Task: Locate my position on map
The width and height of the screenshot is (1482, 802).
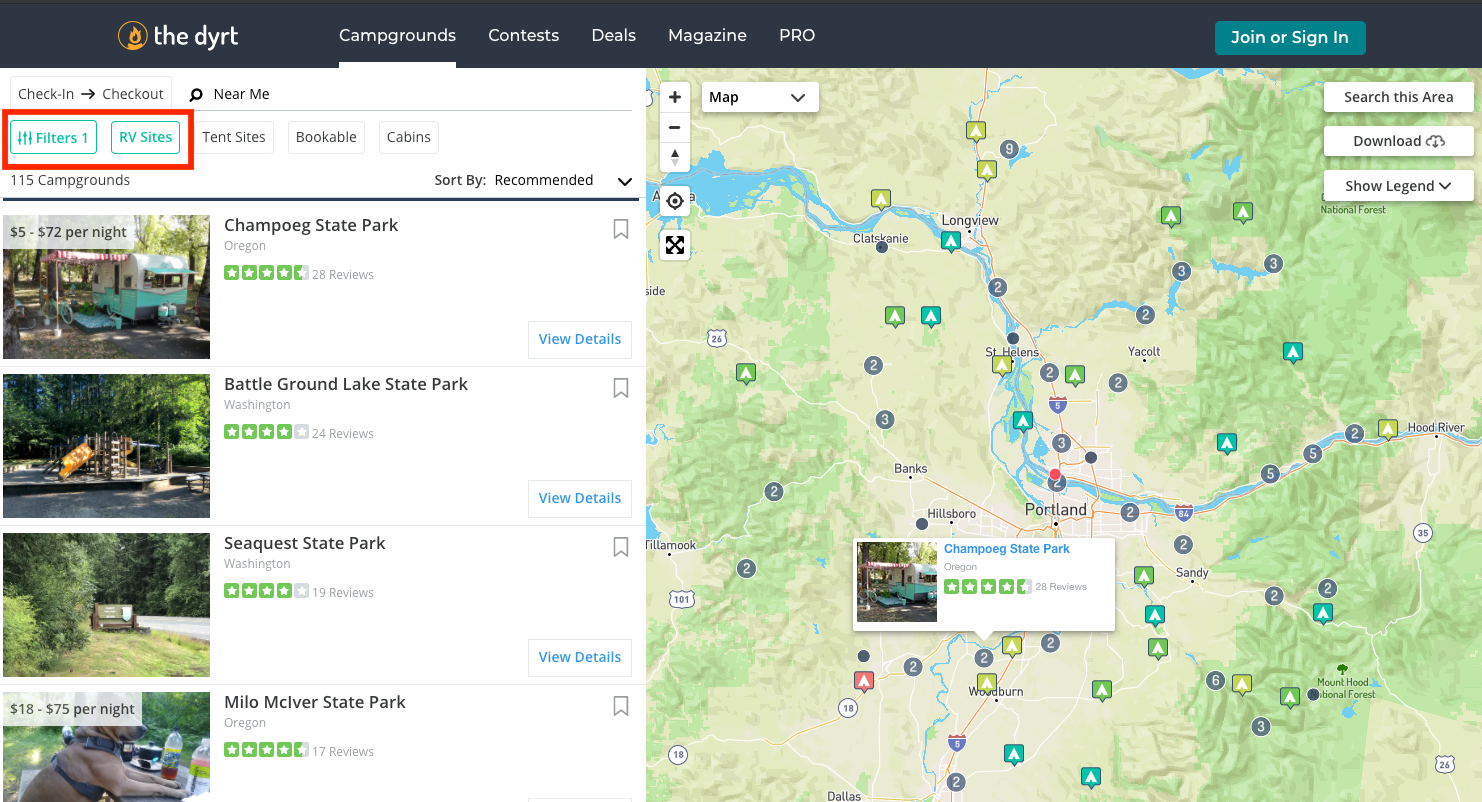Action: click(x=675, y=201)
